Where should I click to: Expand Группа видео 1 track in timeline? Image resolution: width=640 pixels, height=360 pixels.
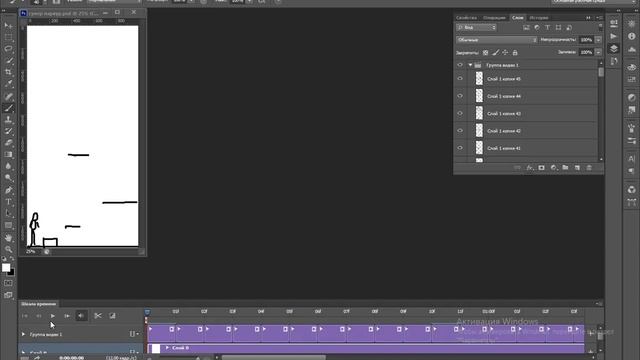(23, 334)
